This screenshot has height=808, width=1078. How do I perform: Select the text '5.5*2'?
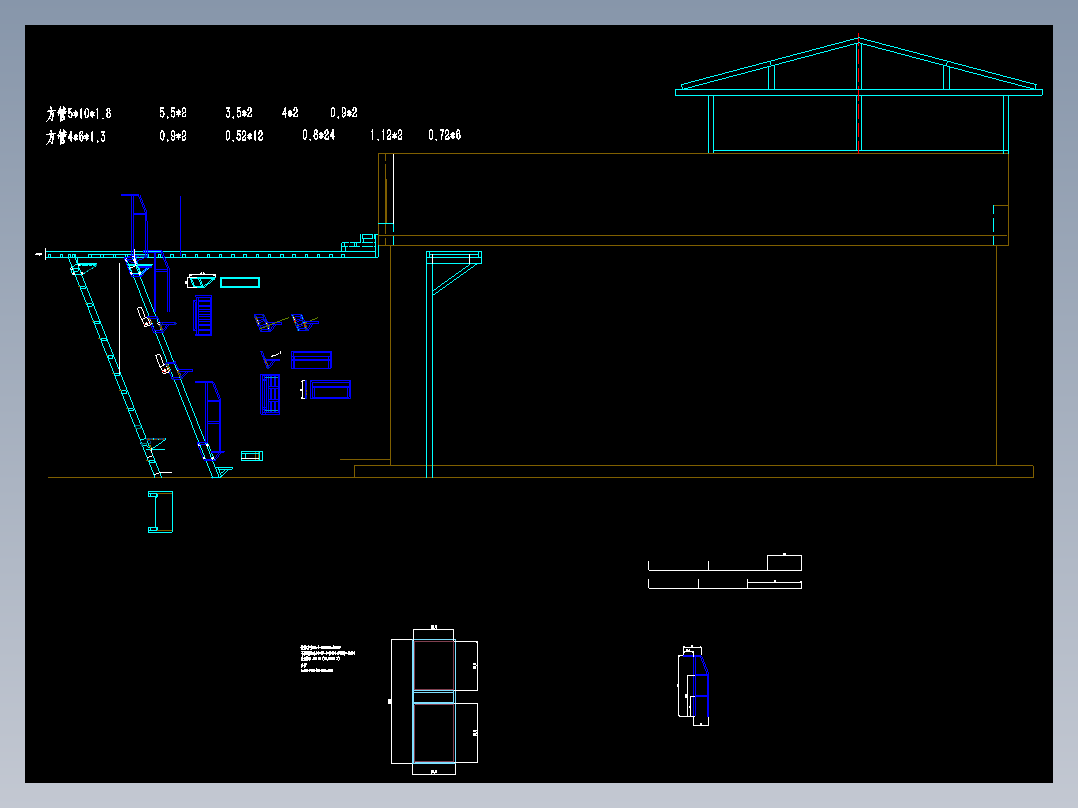[173, 113]
